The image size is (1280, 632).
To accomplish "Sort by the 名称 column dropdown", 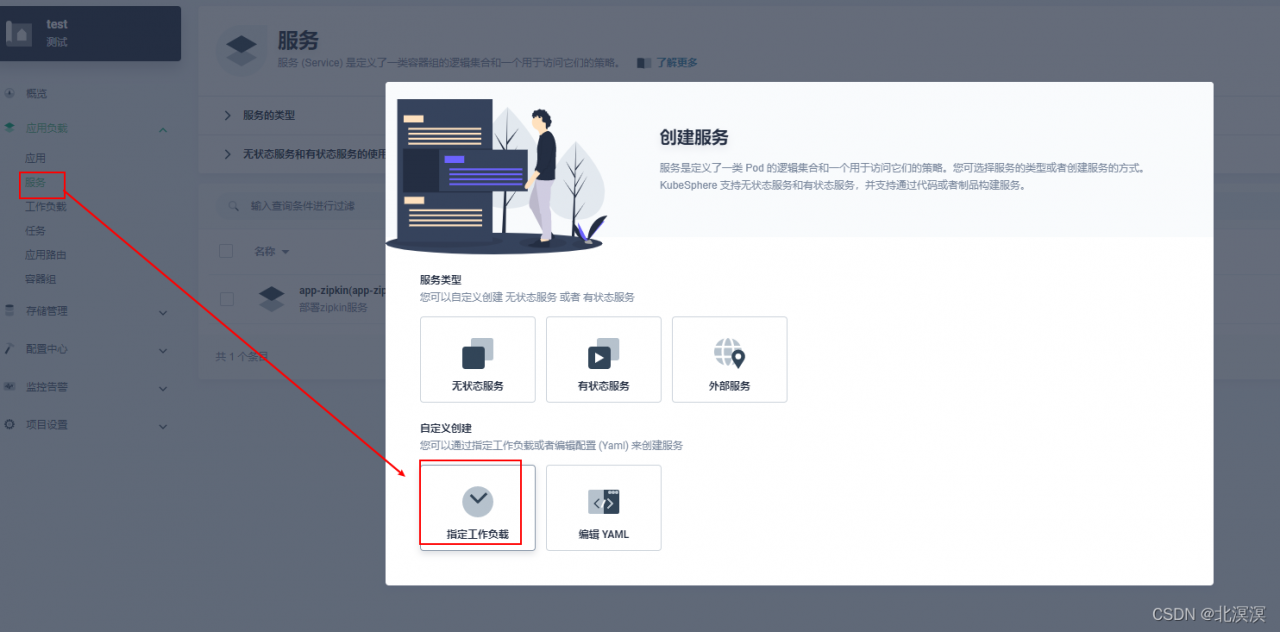I will [271, 251].
